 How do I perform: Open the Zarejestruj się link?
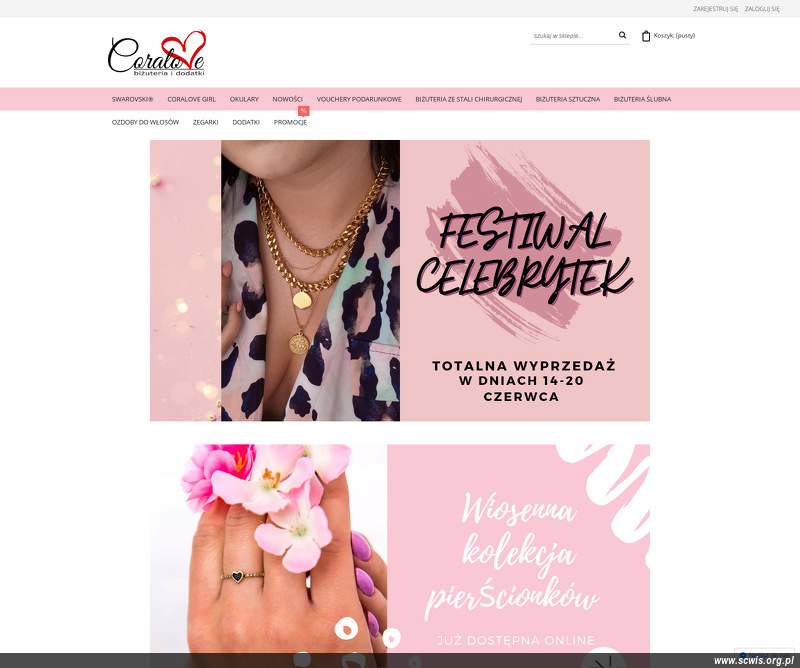[x=715, y=9]
